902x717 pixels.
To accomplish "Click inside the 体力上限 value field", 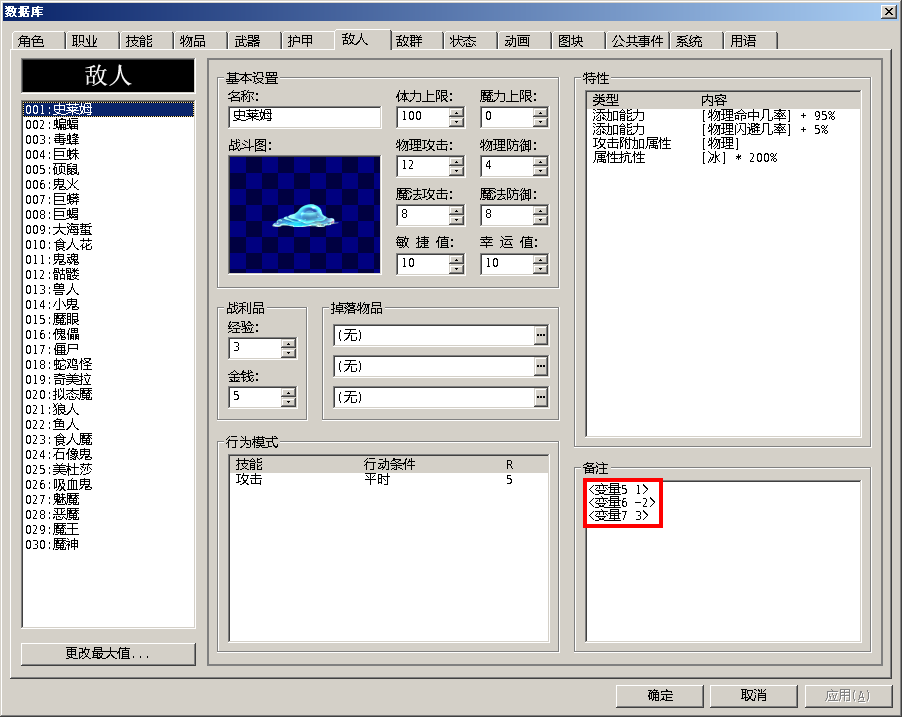I will (423, 117).
